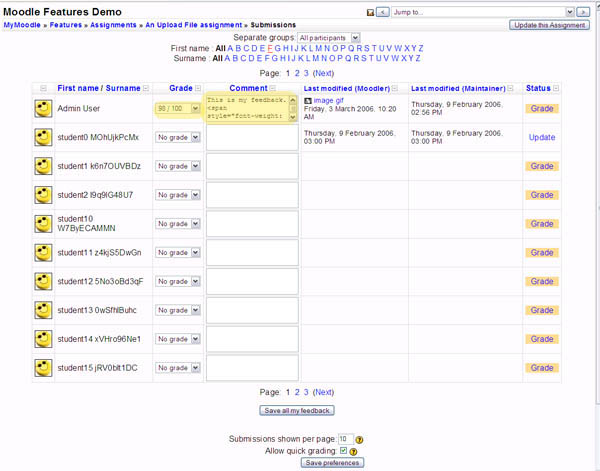Open Admin User's 98 / 100 grade dropdown

pyautogui.click(x=179, y=108)
